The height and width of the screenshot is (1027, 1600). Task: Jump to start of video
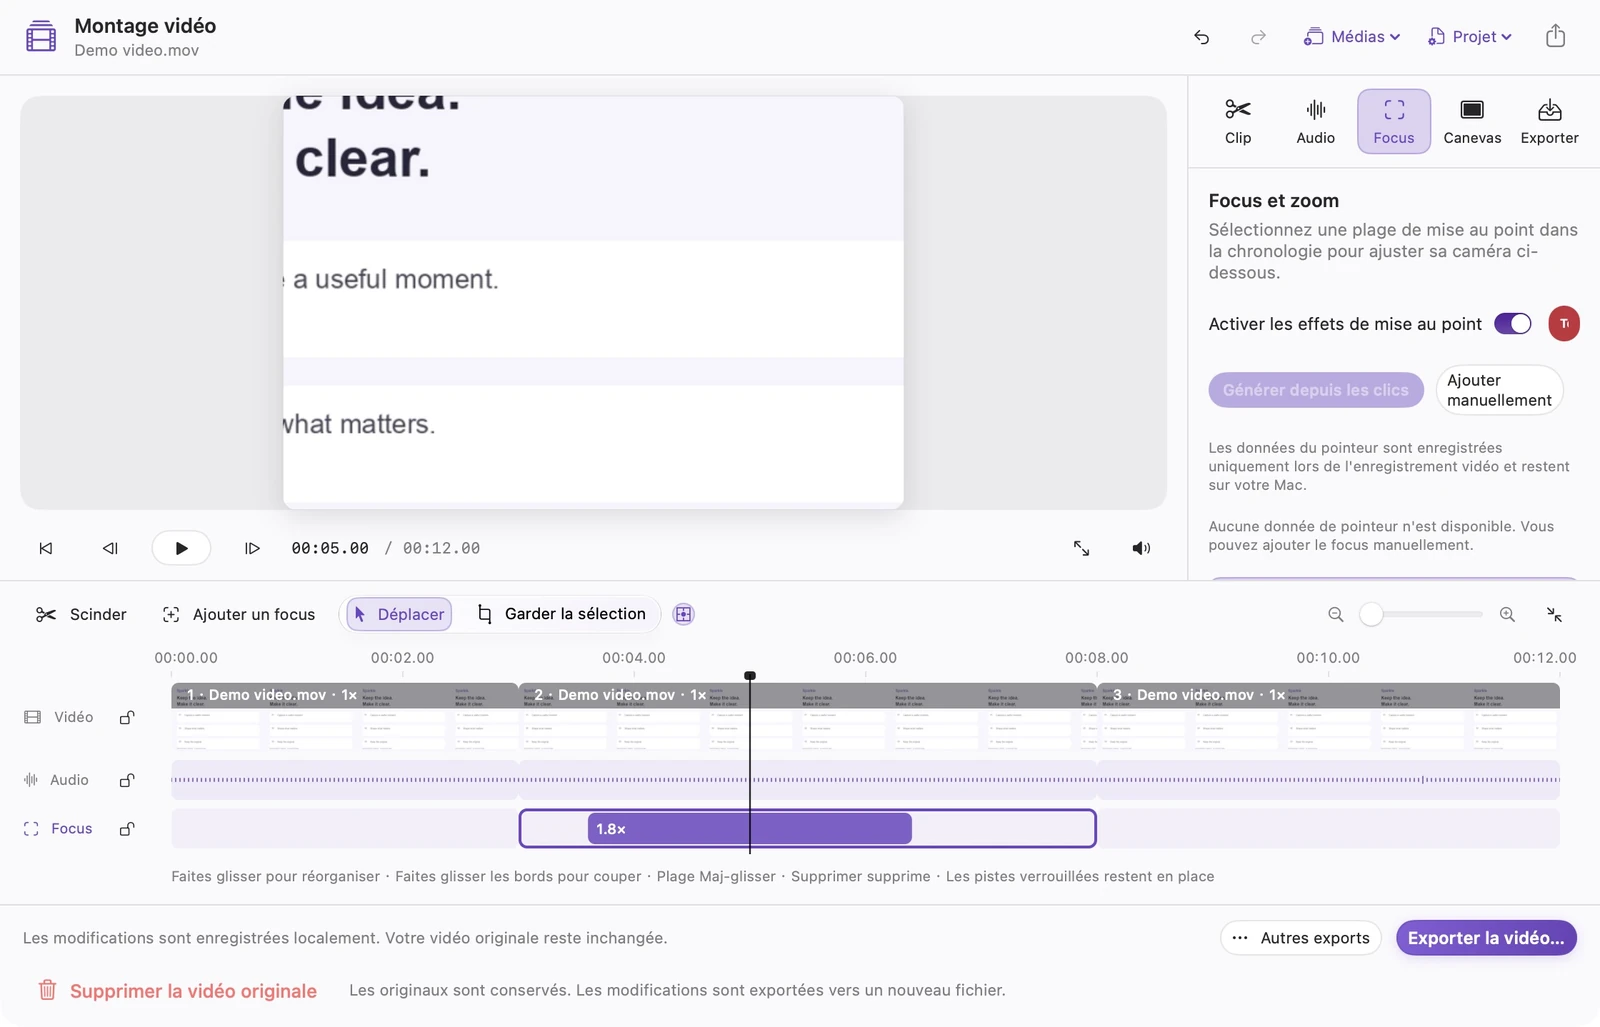(46, 548)
